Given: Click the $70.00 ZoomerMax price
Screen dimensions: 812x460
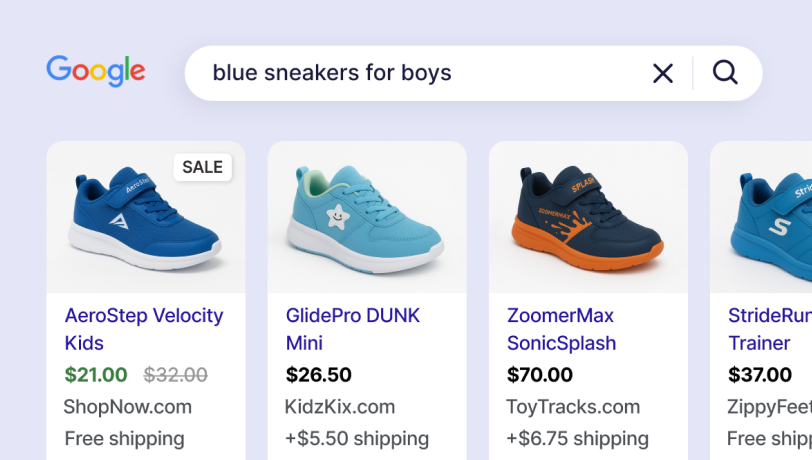Looking at the screenshot, I should pyautogui.click(x=540, y=375).
